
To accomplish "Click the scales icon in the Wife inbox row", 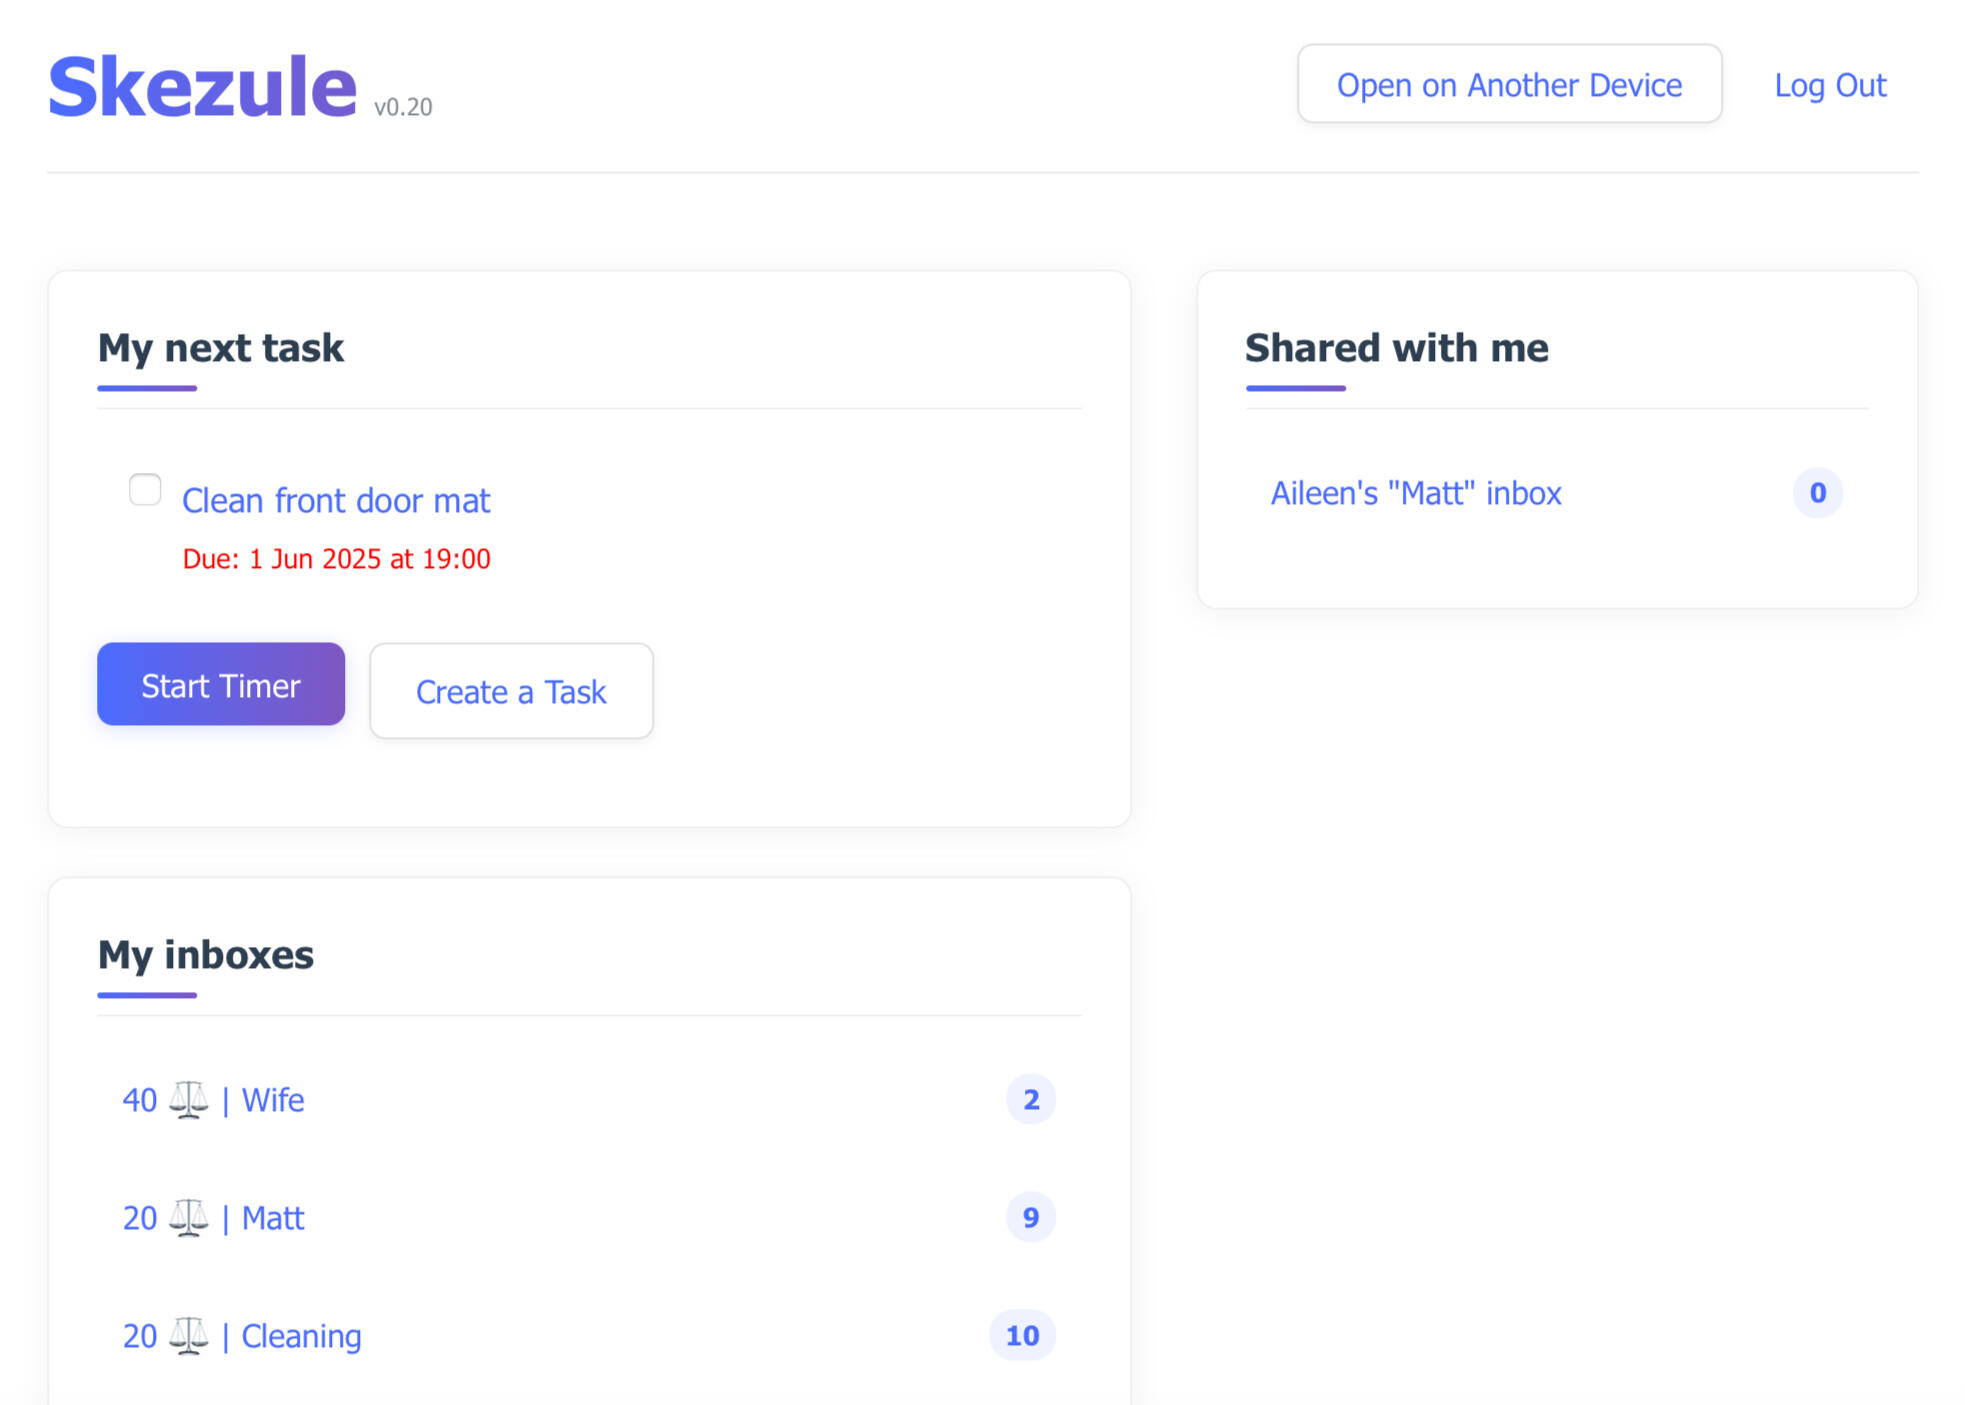I will [188, 1099].
